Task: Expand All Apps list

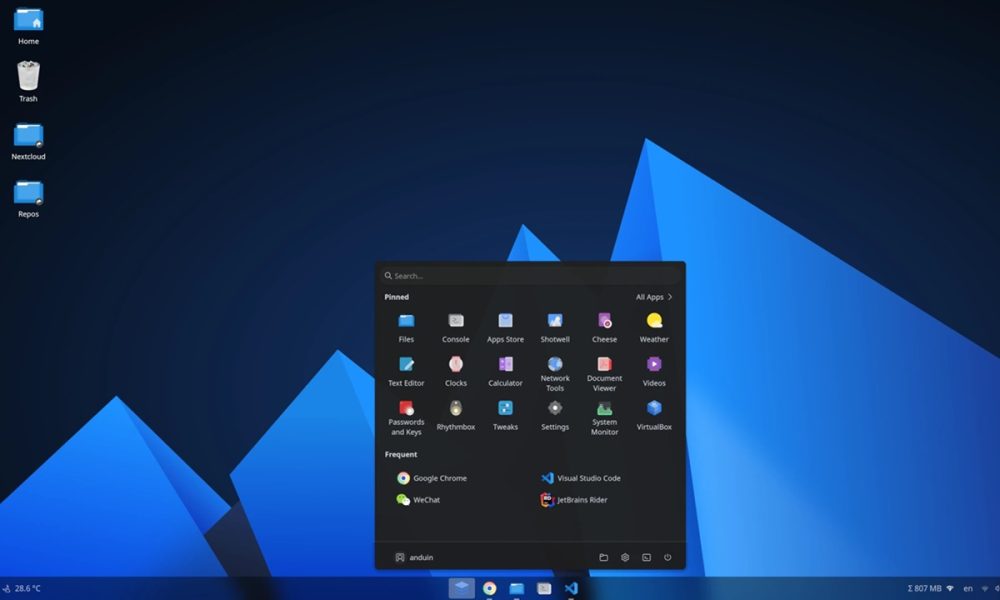Action: [654, 297]
